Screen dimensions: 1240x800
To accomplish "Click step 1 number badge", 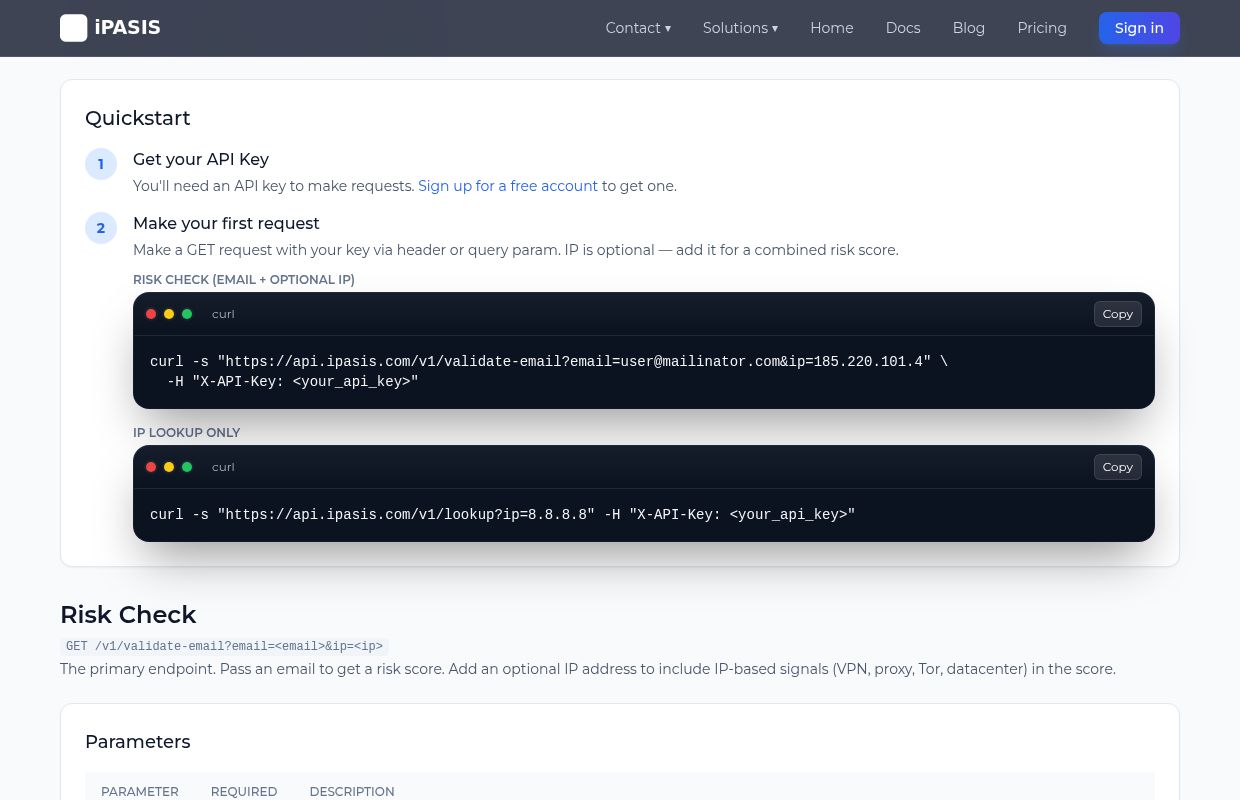I will (x=101, y=164).
